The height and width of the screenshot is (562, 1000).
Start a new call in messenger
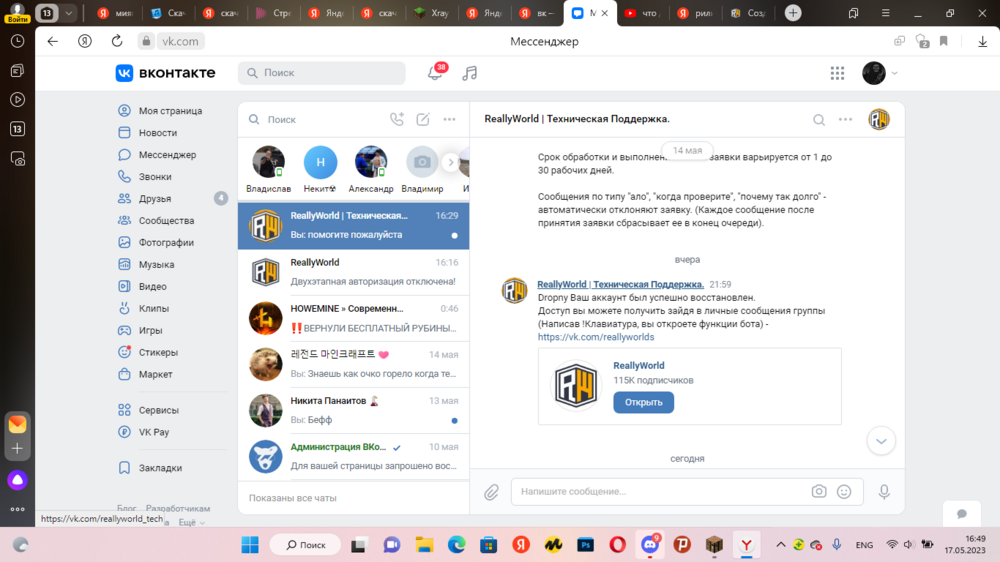pos(397,119)
